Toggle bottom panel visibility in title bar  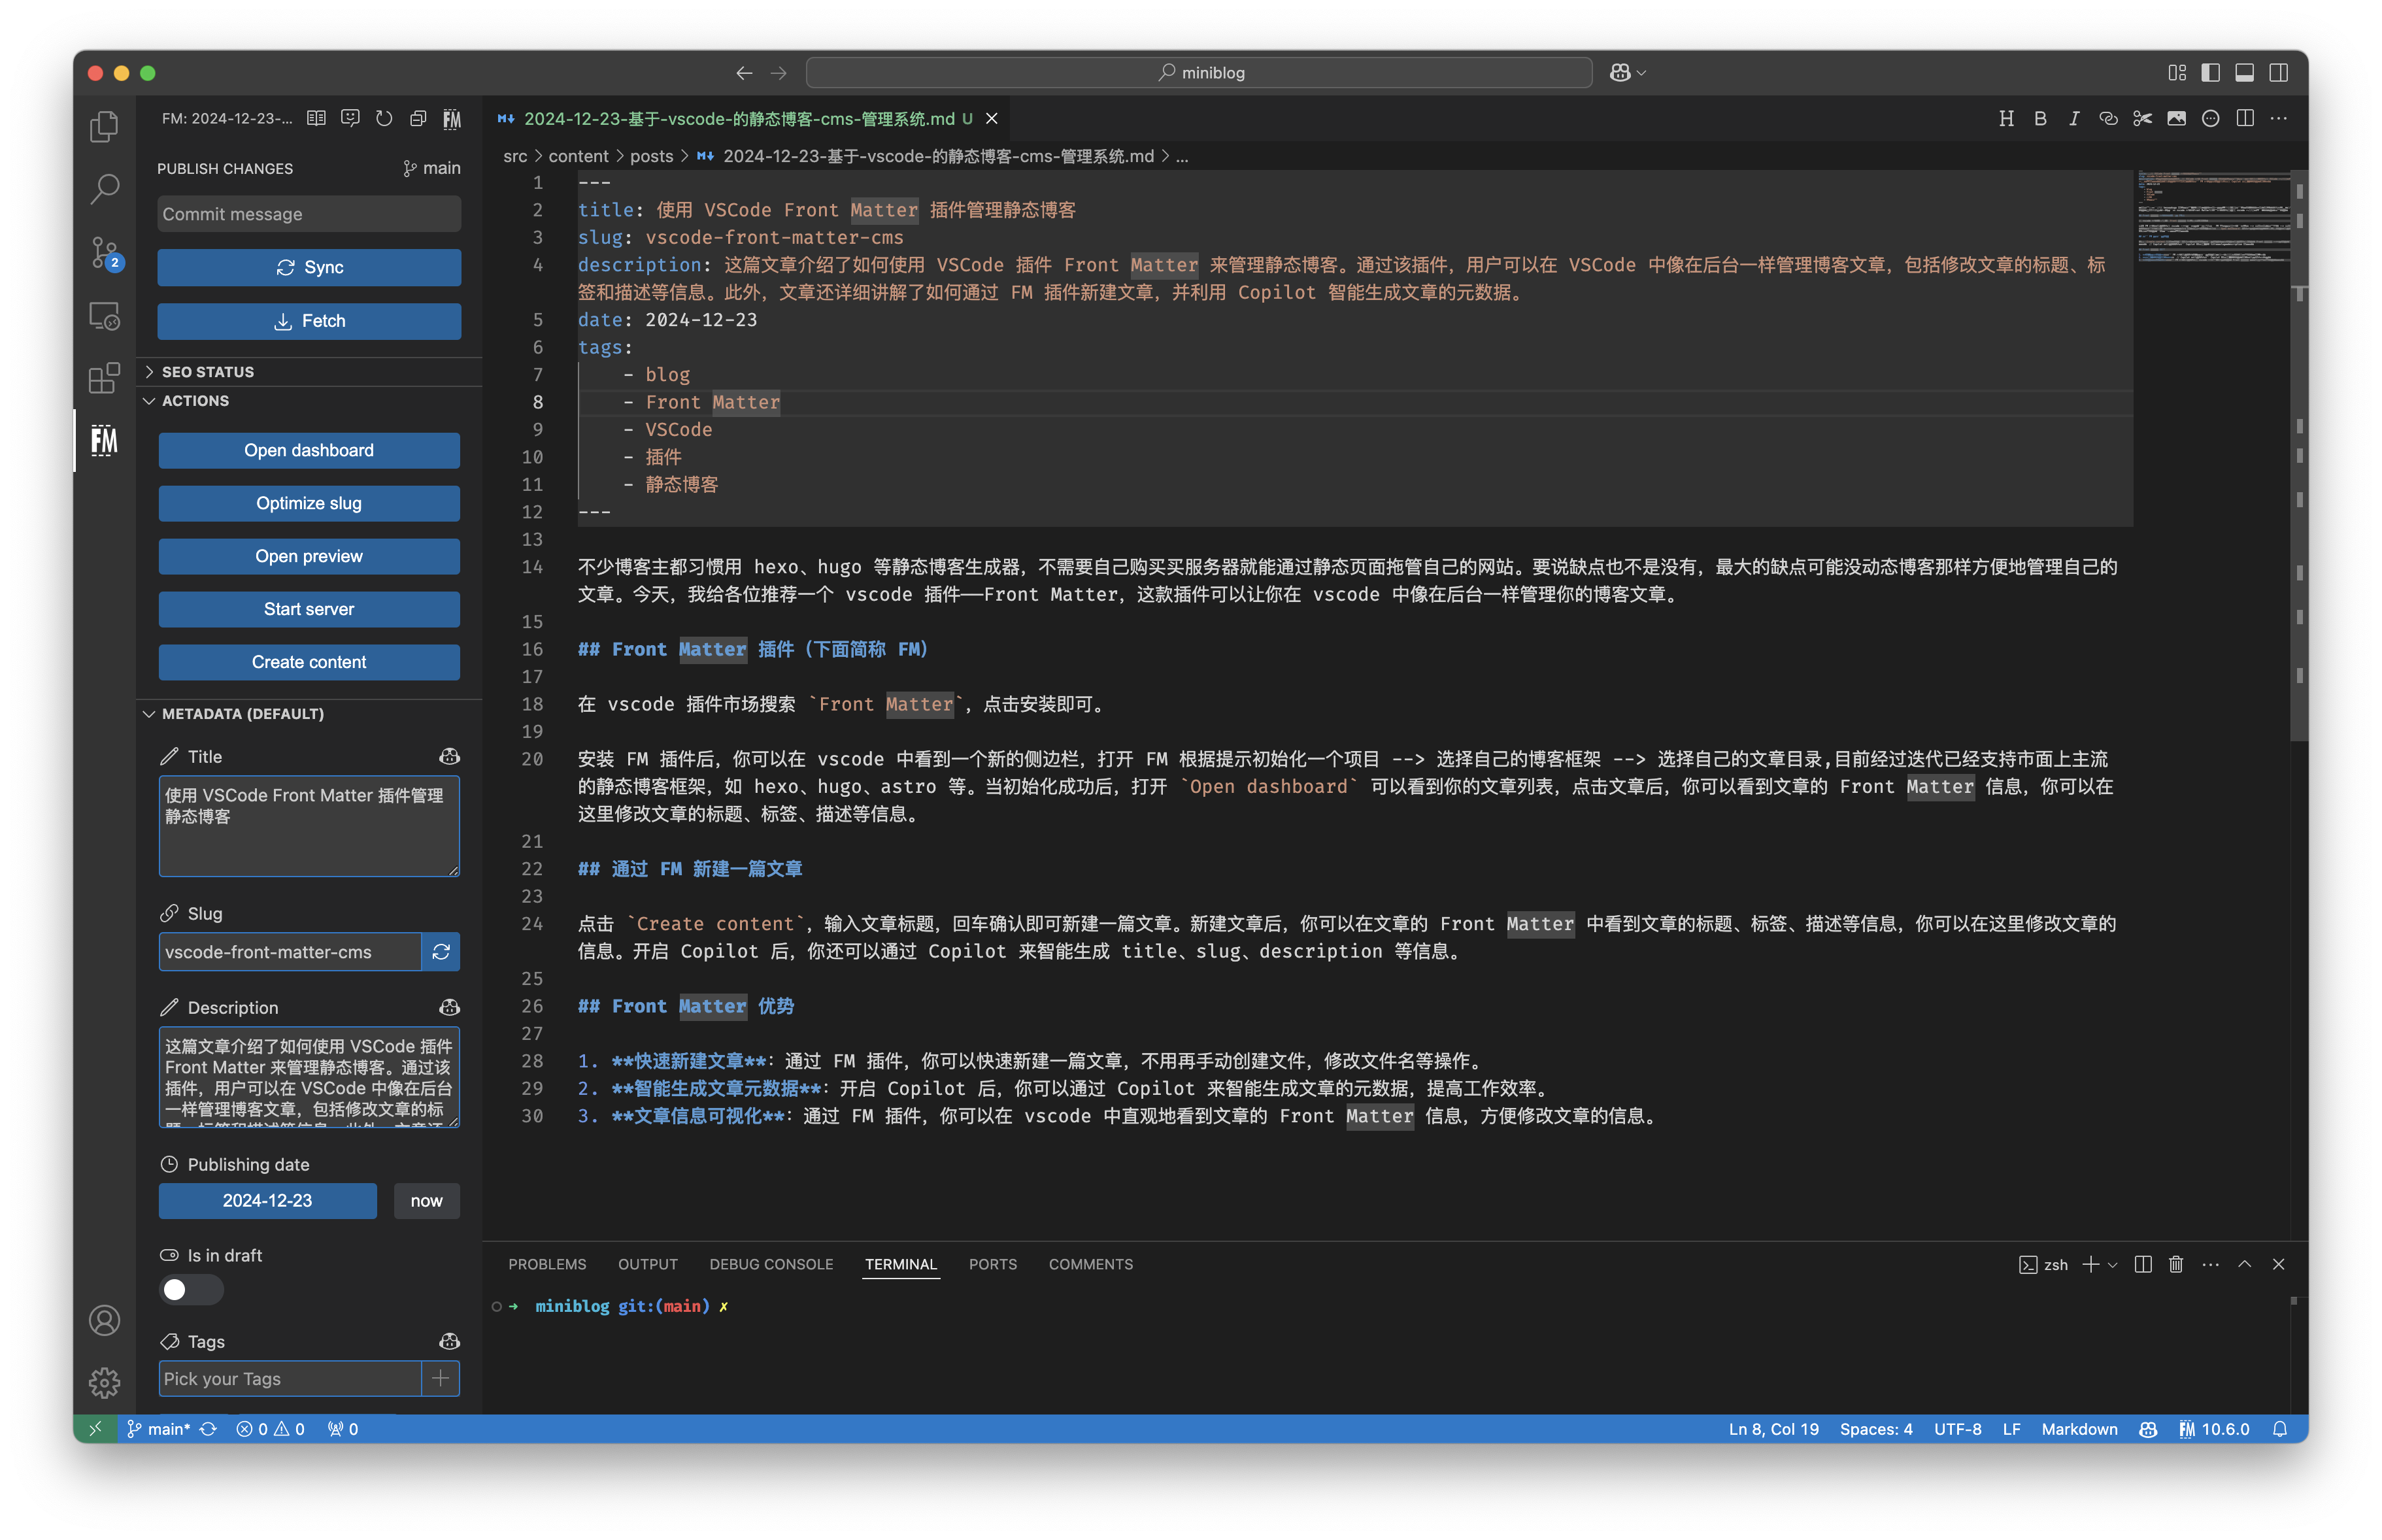(2244, 73)
